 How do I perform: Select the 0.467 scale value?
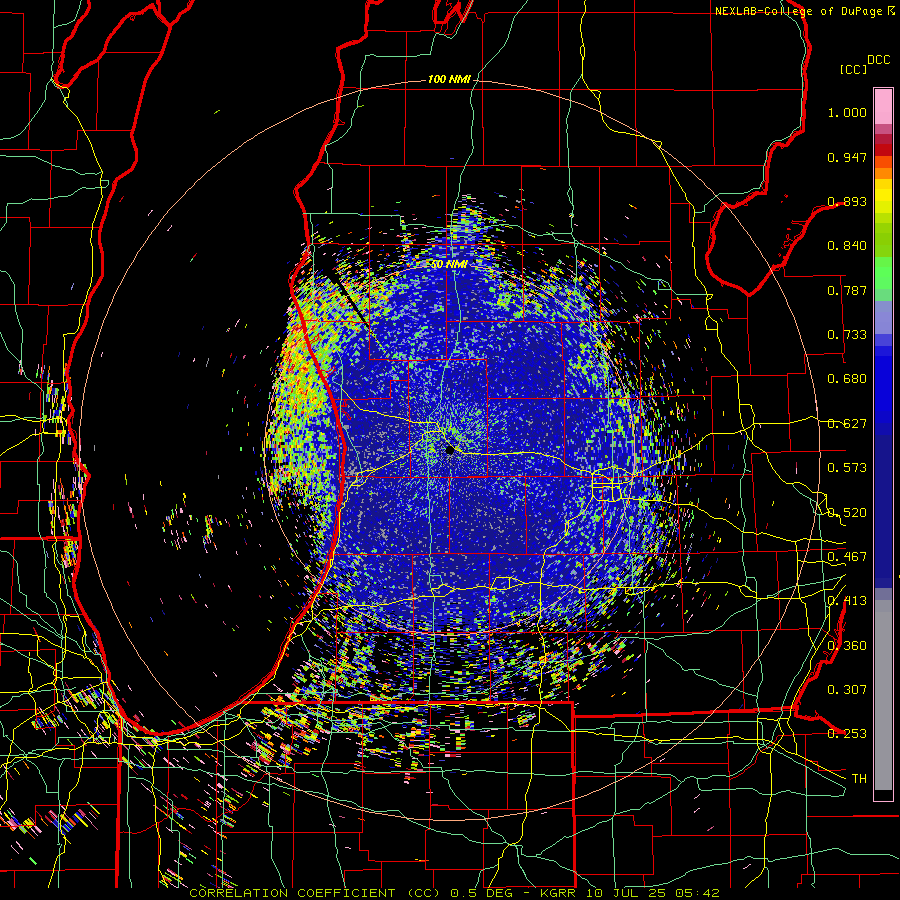point(847,557)
